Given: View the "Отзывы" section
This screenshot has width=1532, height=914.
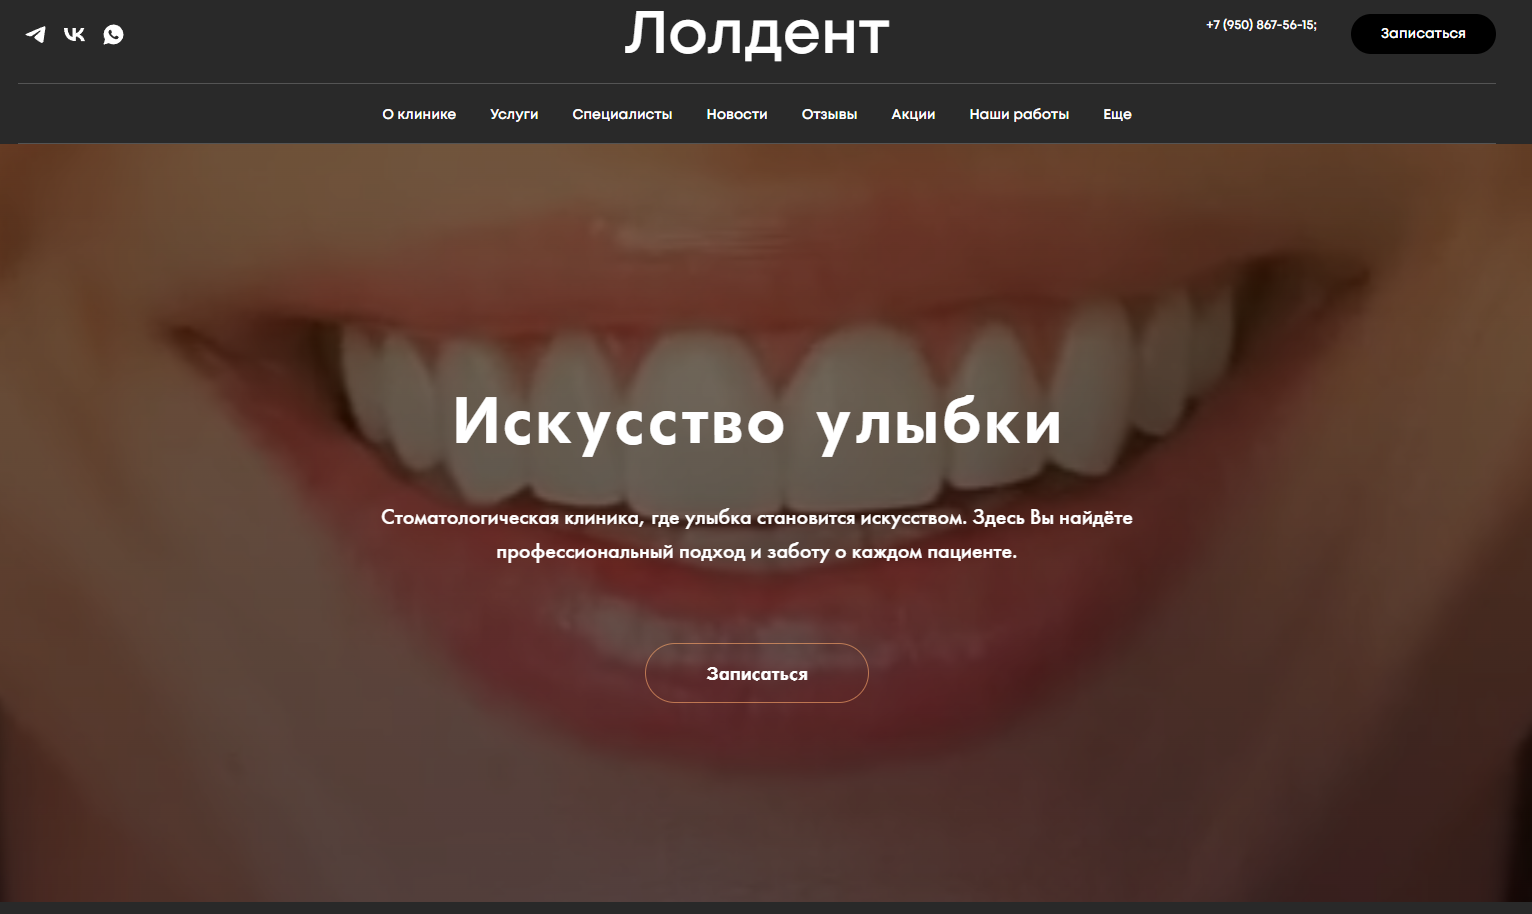Looking at the screenshot, I should (x=829, y=114).
